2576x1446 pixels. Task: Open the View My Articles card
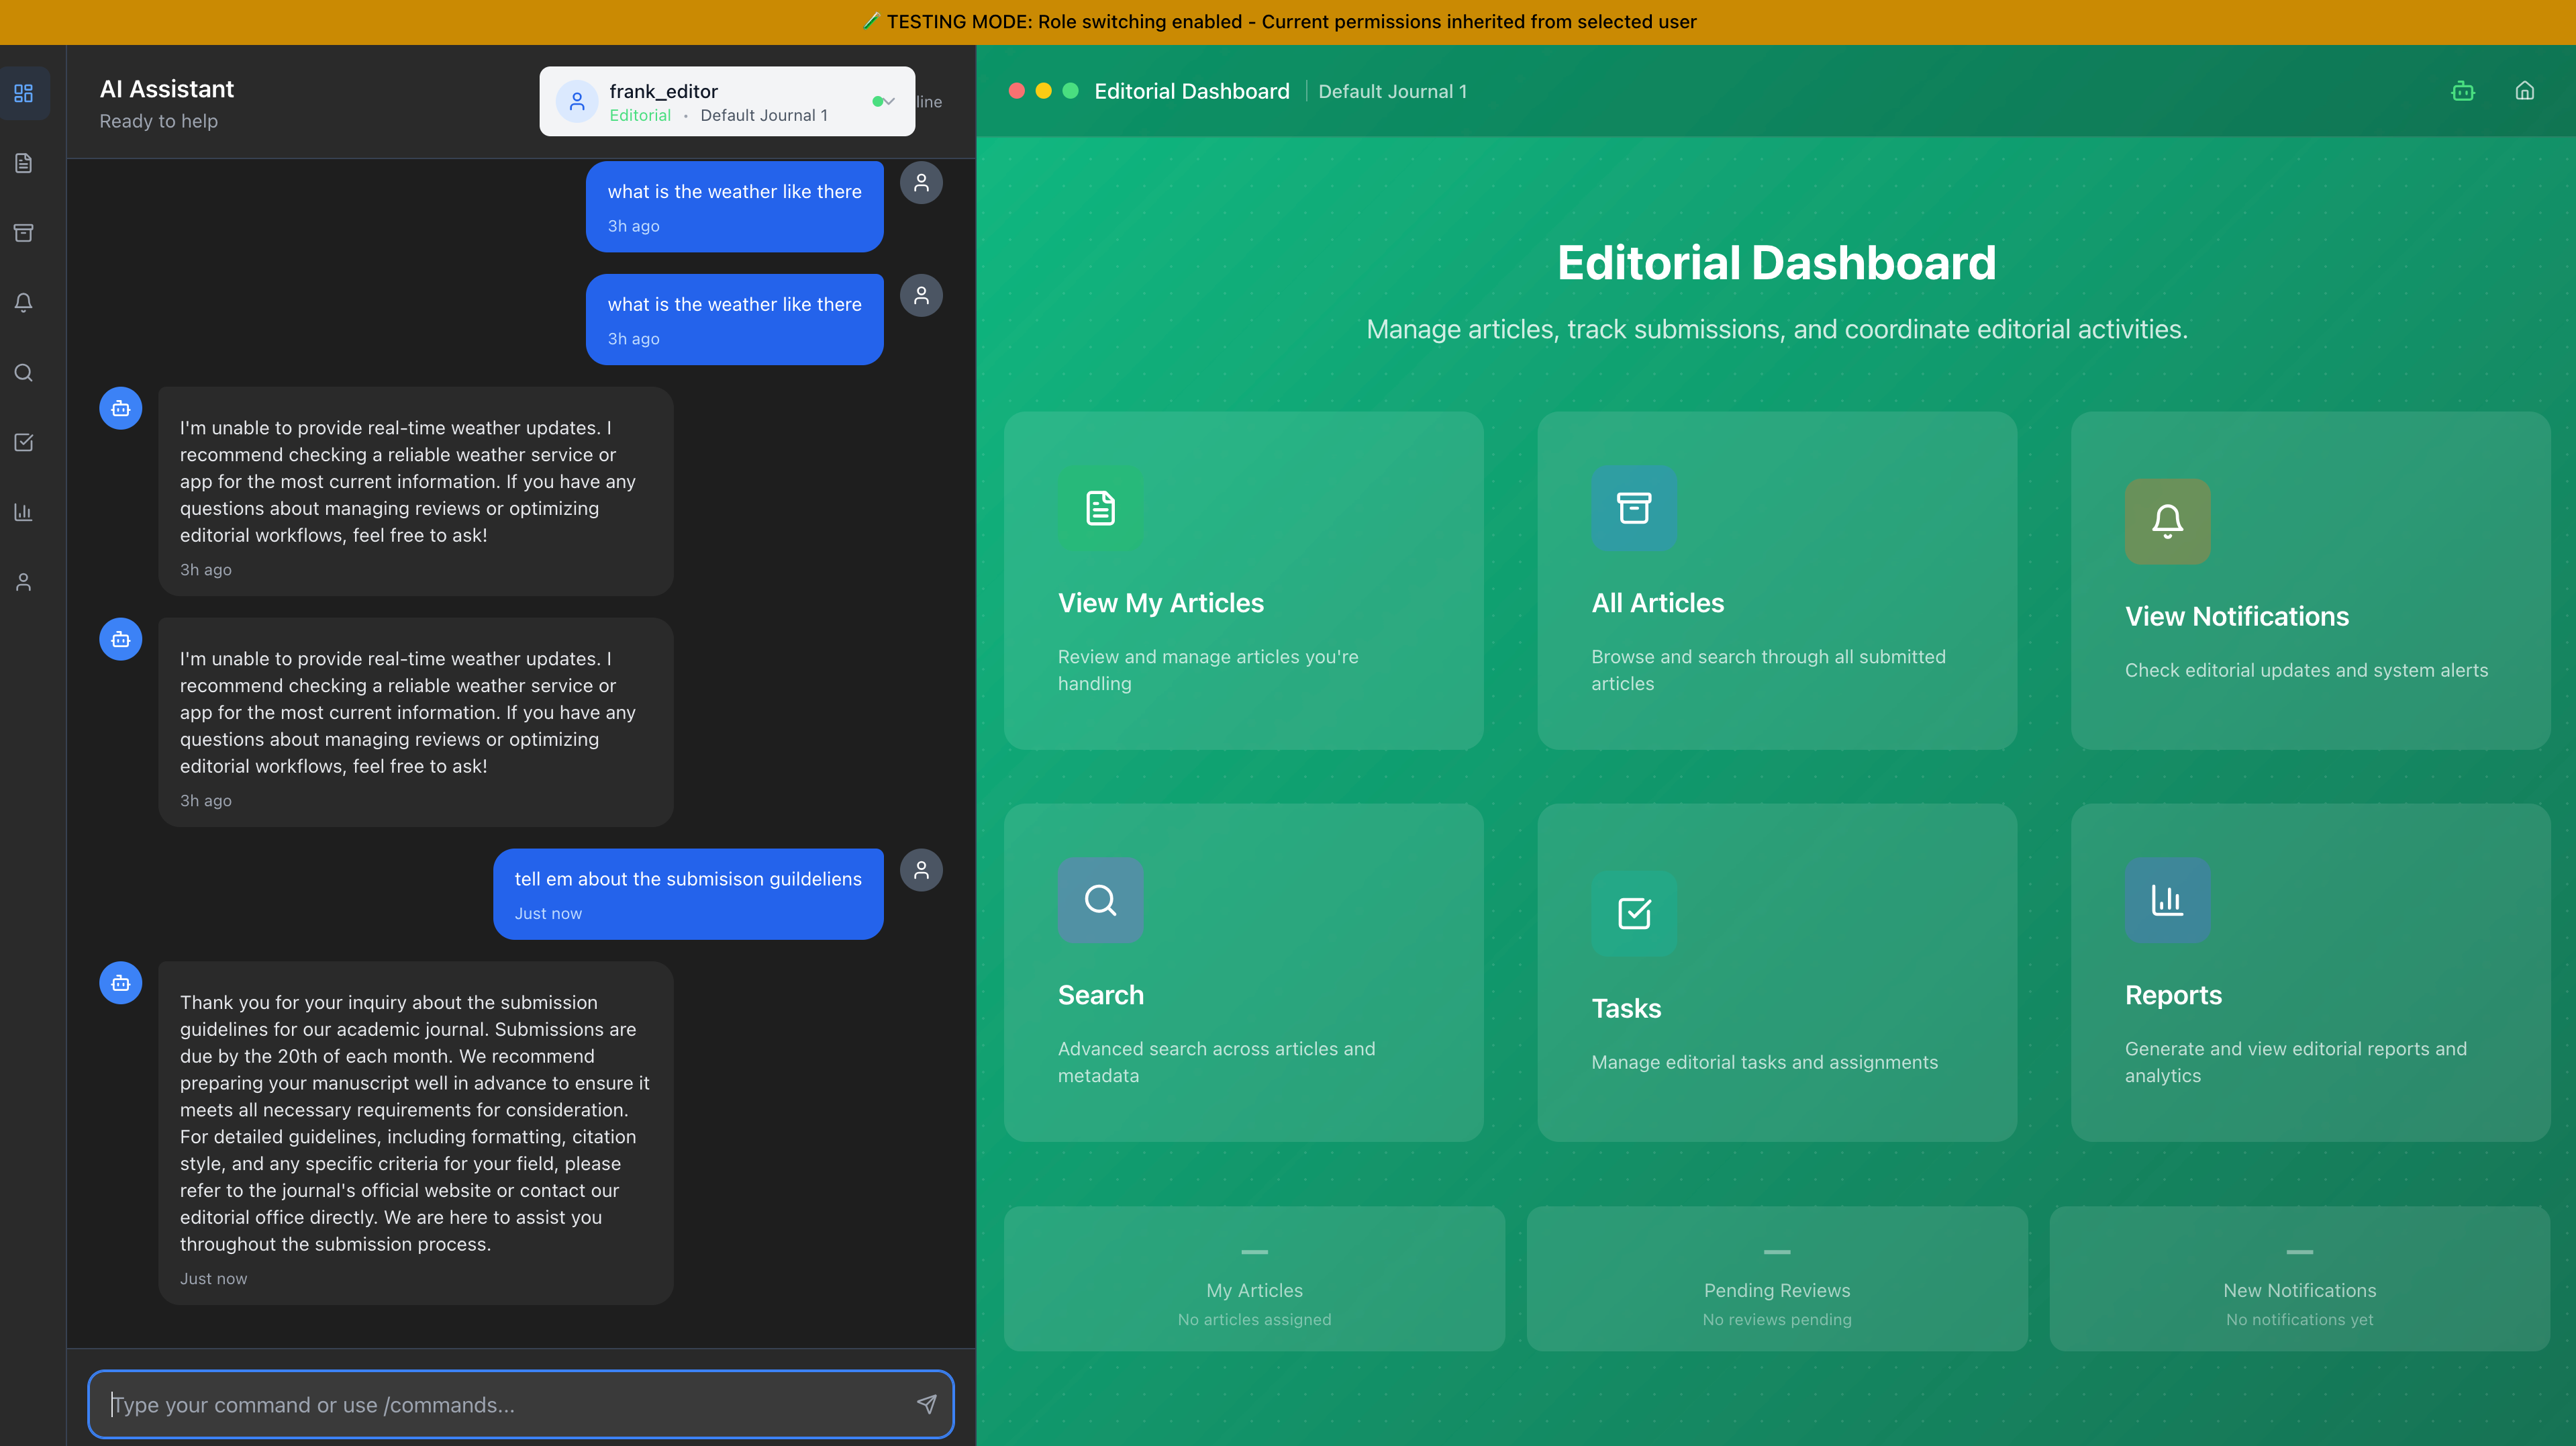pyautogui.click(x=1243, y=580)
